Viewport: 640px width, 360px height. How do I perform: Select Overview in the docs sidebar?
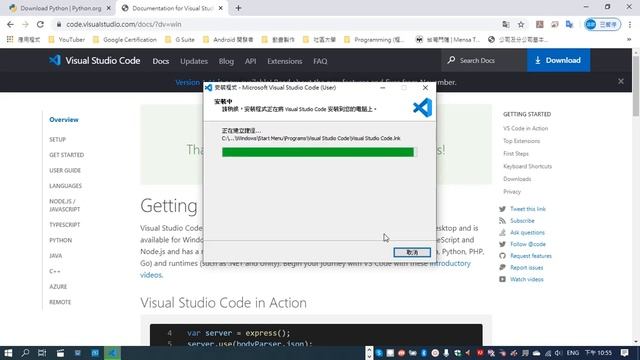(64, 120)
